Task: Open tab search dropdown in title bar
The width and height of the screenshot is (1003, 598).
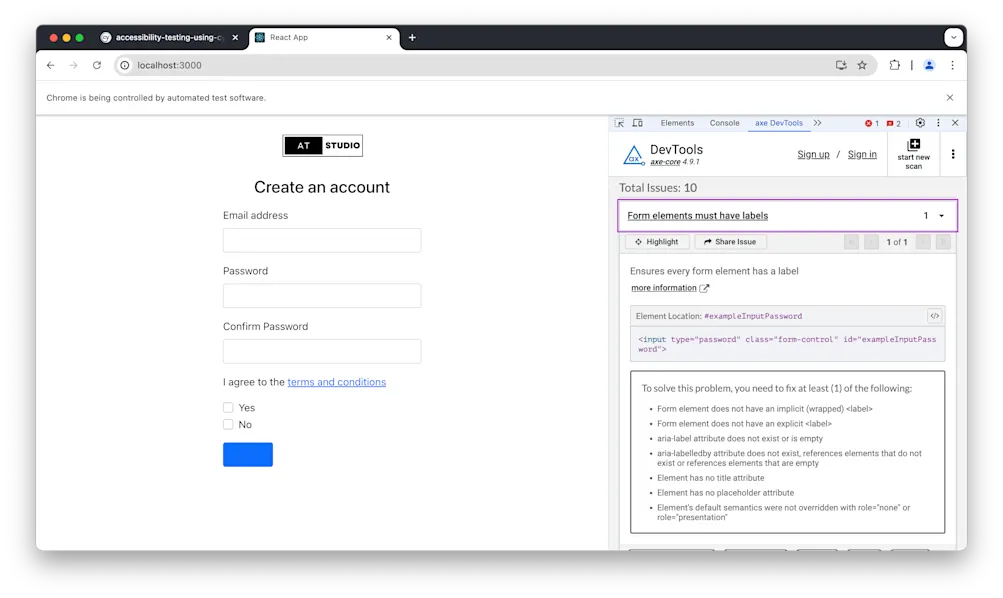Action: click(954, 38)
